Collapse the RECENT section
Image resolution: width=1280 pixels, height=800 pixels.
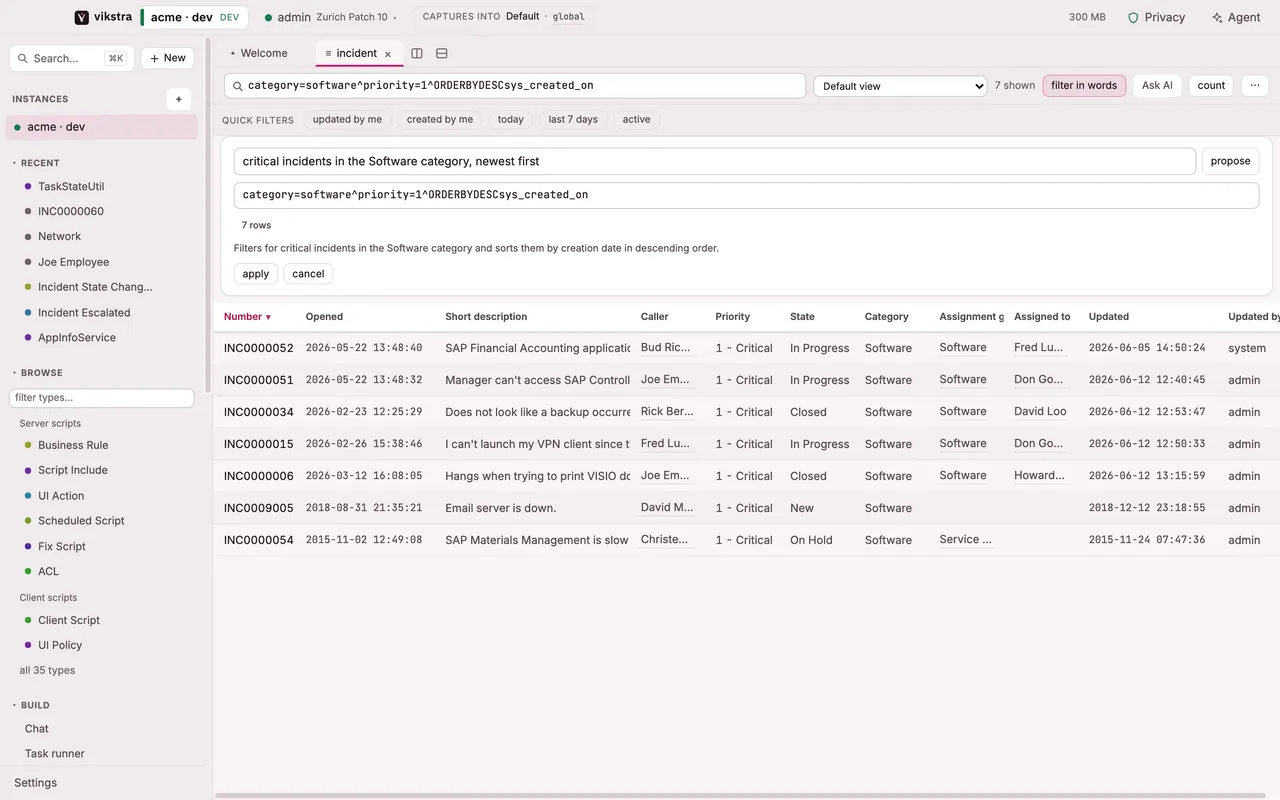point(36,163)
